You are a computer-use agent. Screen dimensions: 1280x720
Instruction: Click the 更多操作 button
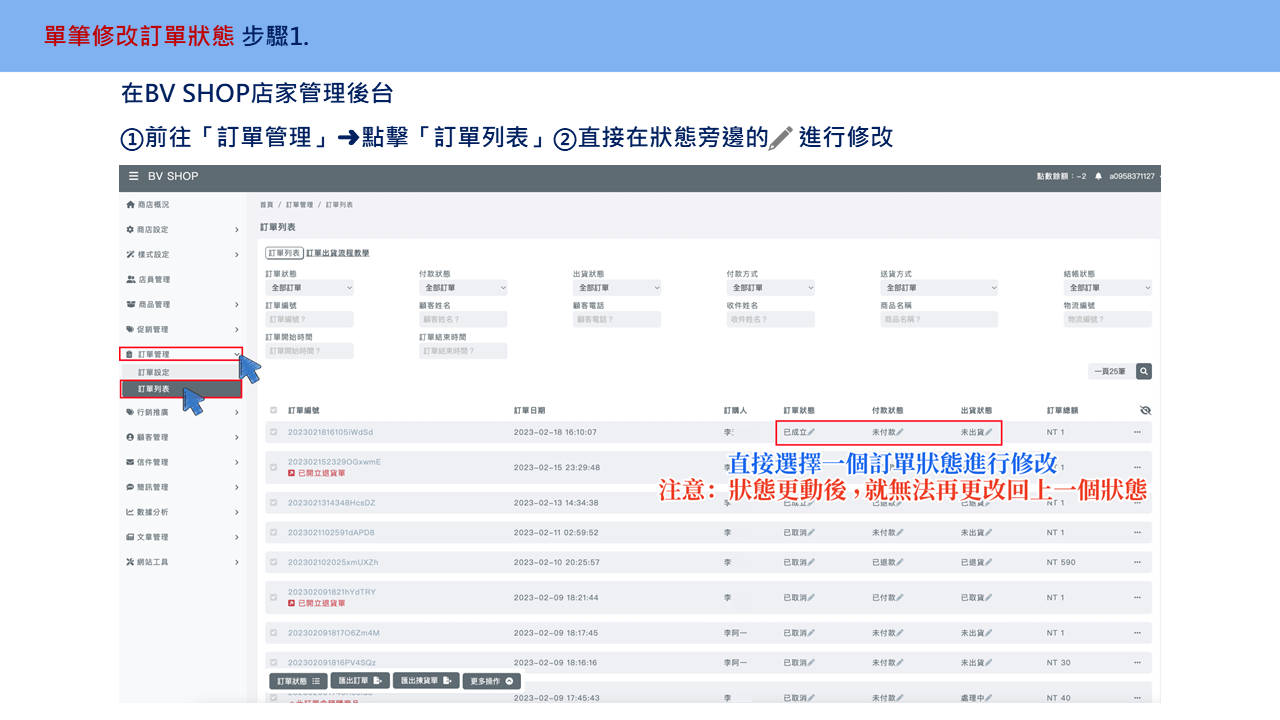pyautogui.click(x=492, y=681)
